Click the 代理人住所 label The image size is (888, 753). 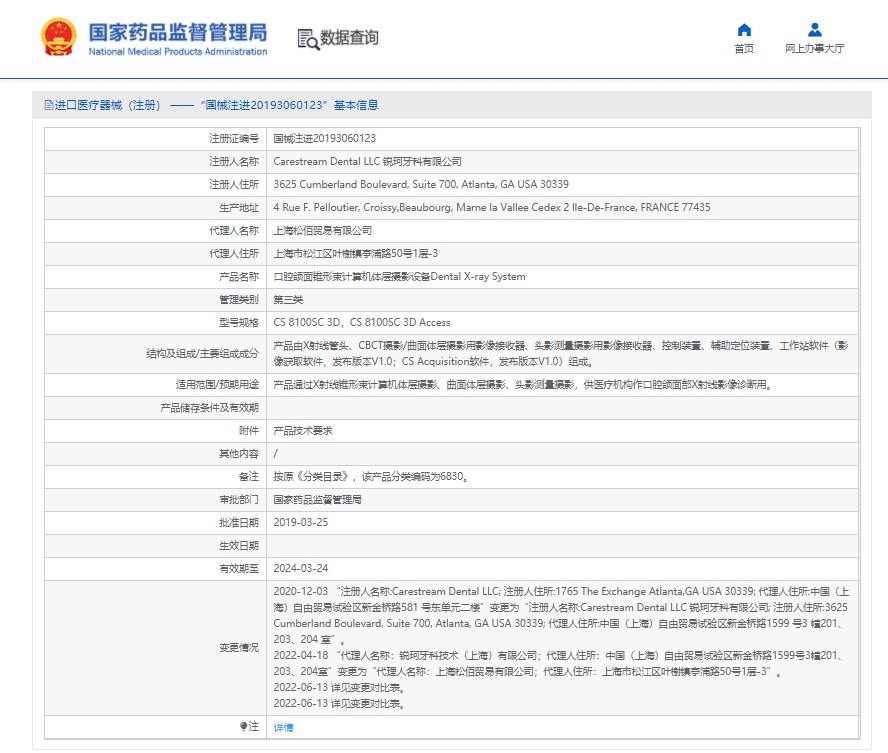pyautogui.click(x=234, y=254)
